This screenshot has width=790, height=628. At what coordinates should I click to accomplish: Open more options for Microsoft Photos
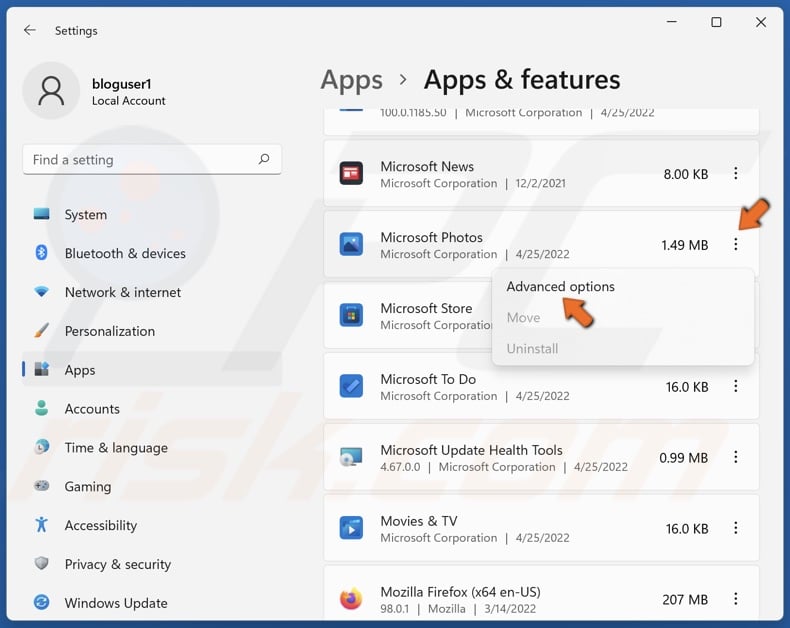(736, 244)
